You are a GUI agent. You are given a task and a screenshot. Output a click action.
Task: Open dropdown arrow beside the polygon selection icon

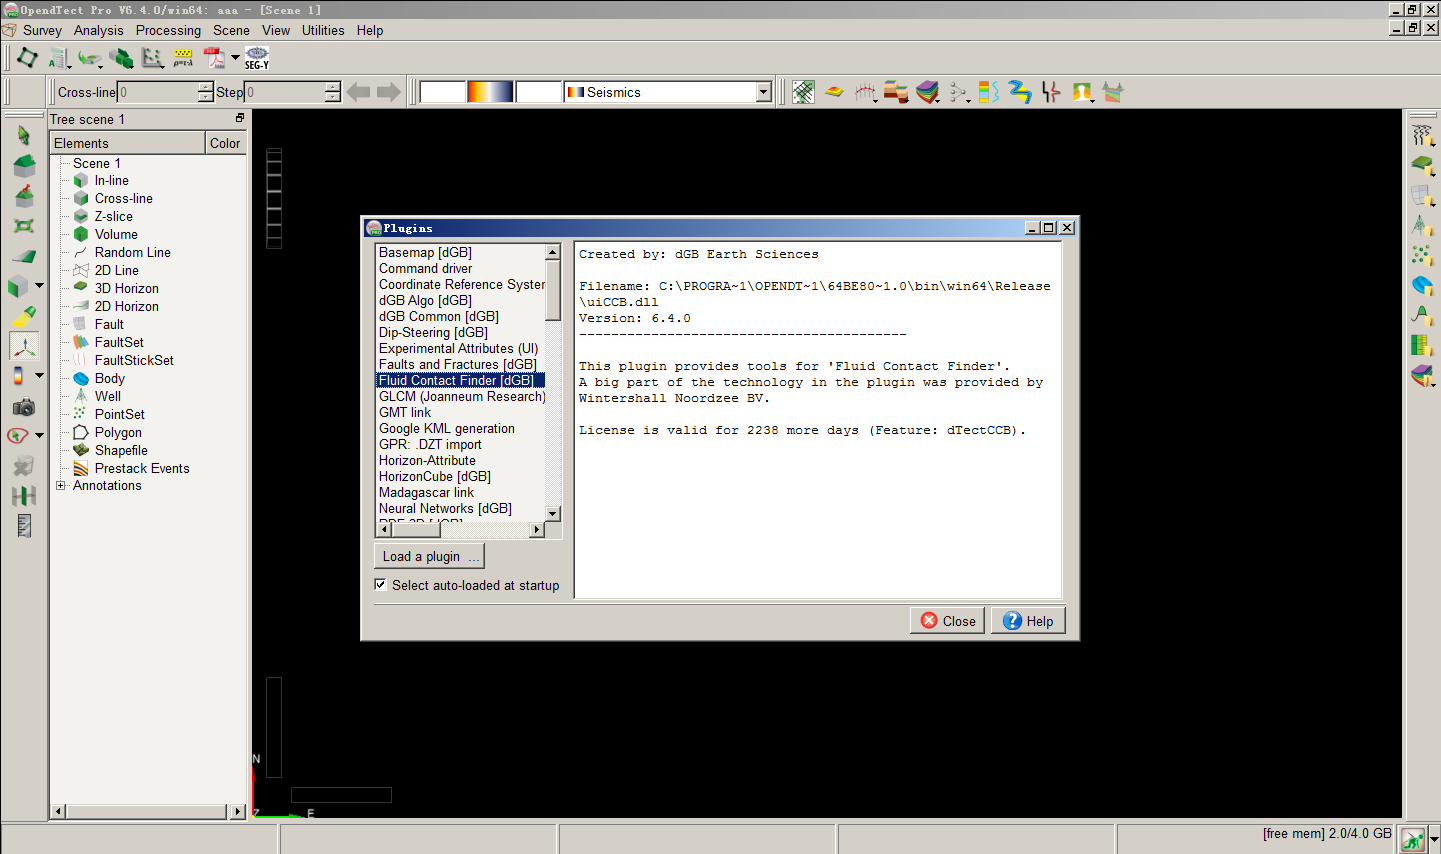click(40, 436)
